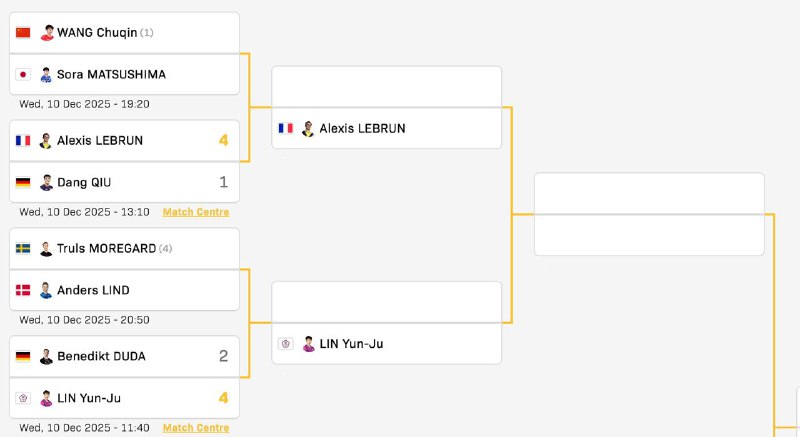Viewport: 800px width, 437px height.
Task: Click Benedikt DUDA's player avatar
Action: pyautogui.click(x=46, y=356)
